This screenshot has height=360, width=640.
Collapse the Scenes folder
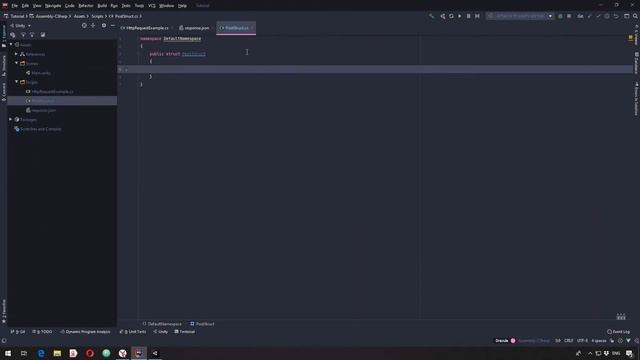[x=16, y=63]
